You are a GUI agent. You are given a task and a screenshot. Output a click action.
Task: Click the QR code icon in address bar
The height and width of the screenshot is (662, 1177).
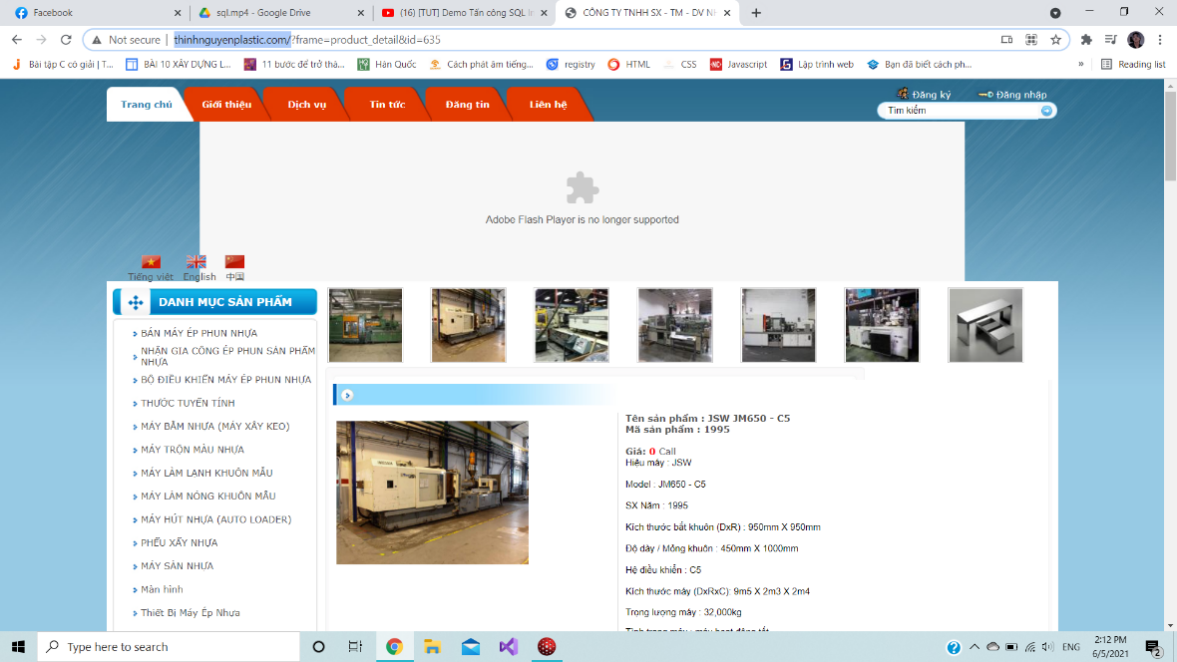pos(1031,40)
